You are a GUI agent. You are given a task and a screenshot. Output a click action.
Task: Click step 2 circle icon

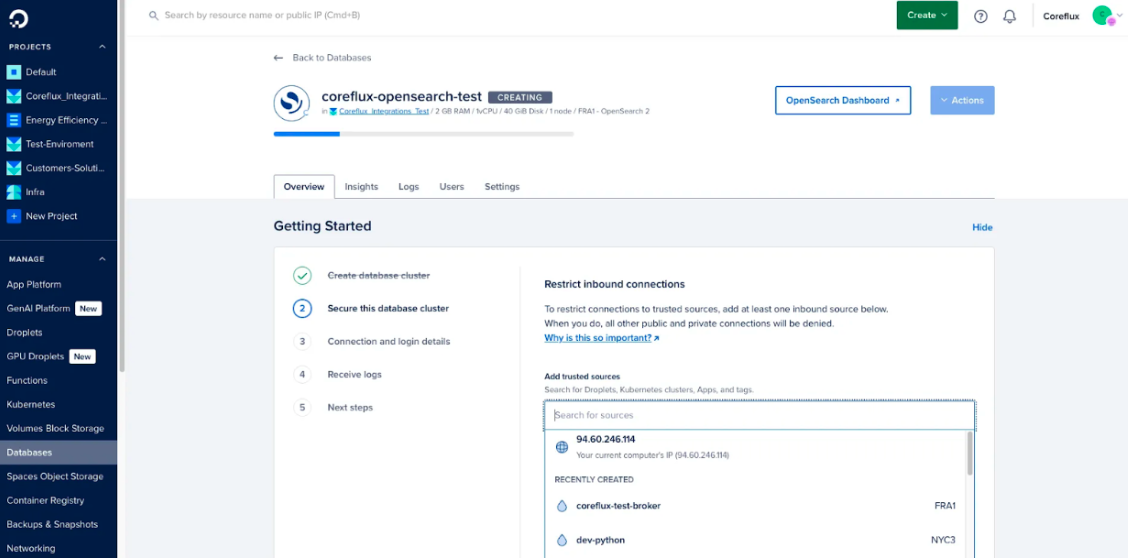click(302, 308)
